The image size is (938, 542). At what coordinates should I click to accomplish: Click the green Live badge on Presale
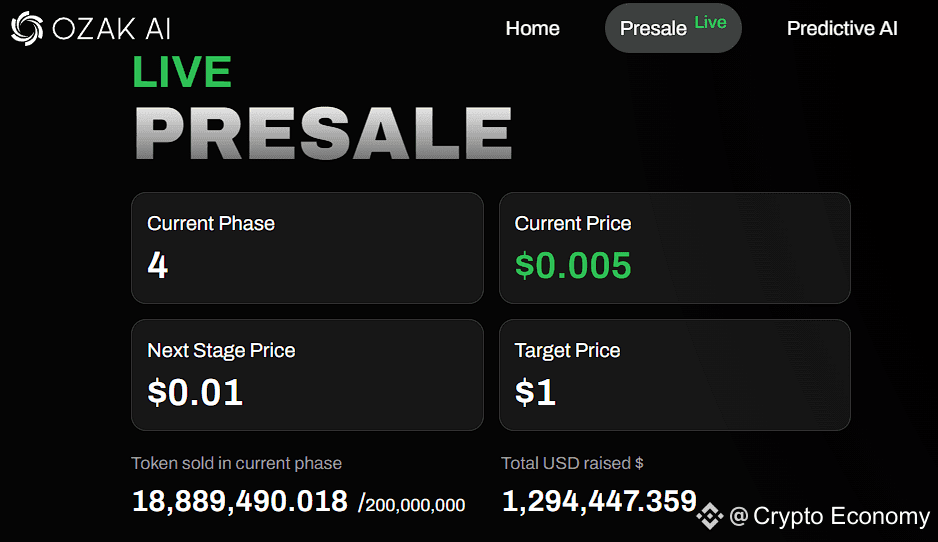[710, 22]
